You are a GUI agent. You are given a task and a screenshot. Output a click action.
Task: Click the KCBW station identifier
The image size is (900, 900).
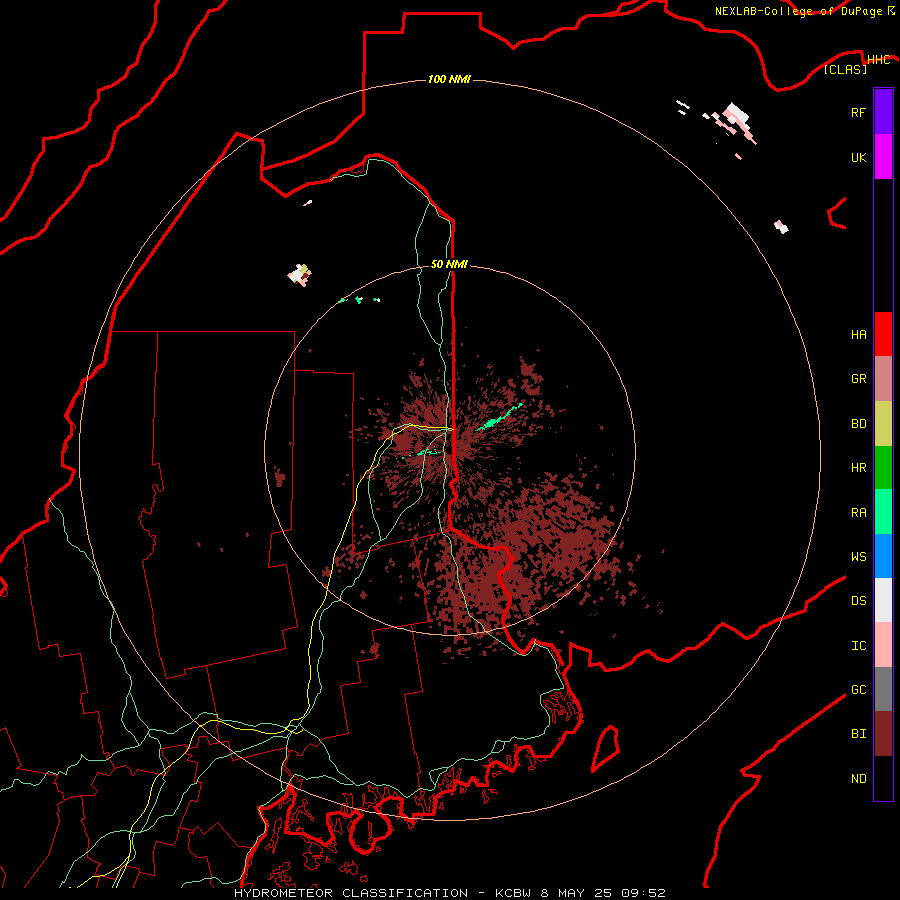point(513,893)
